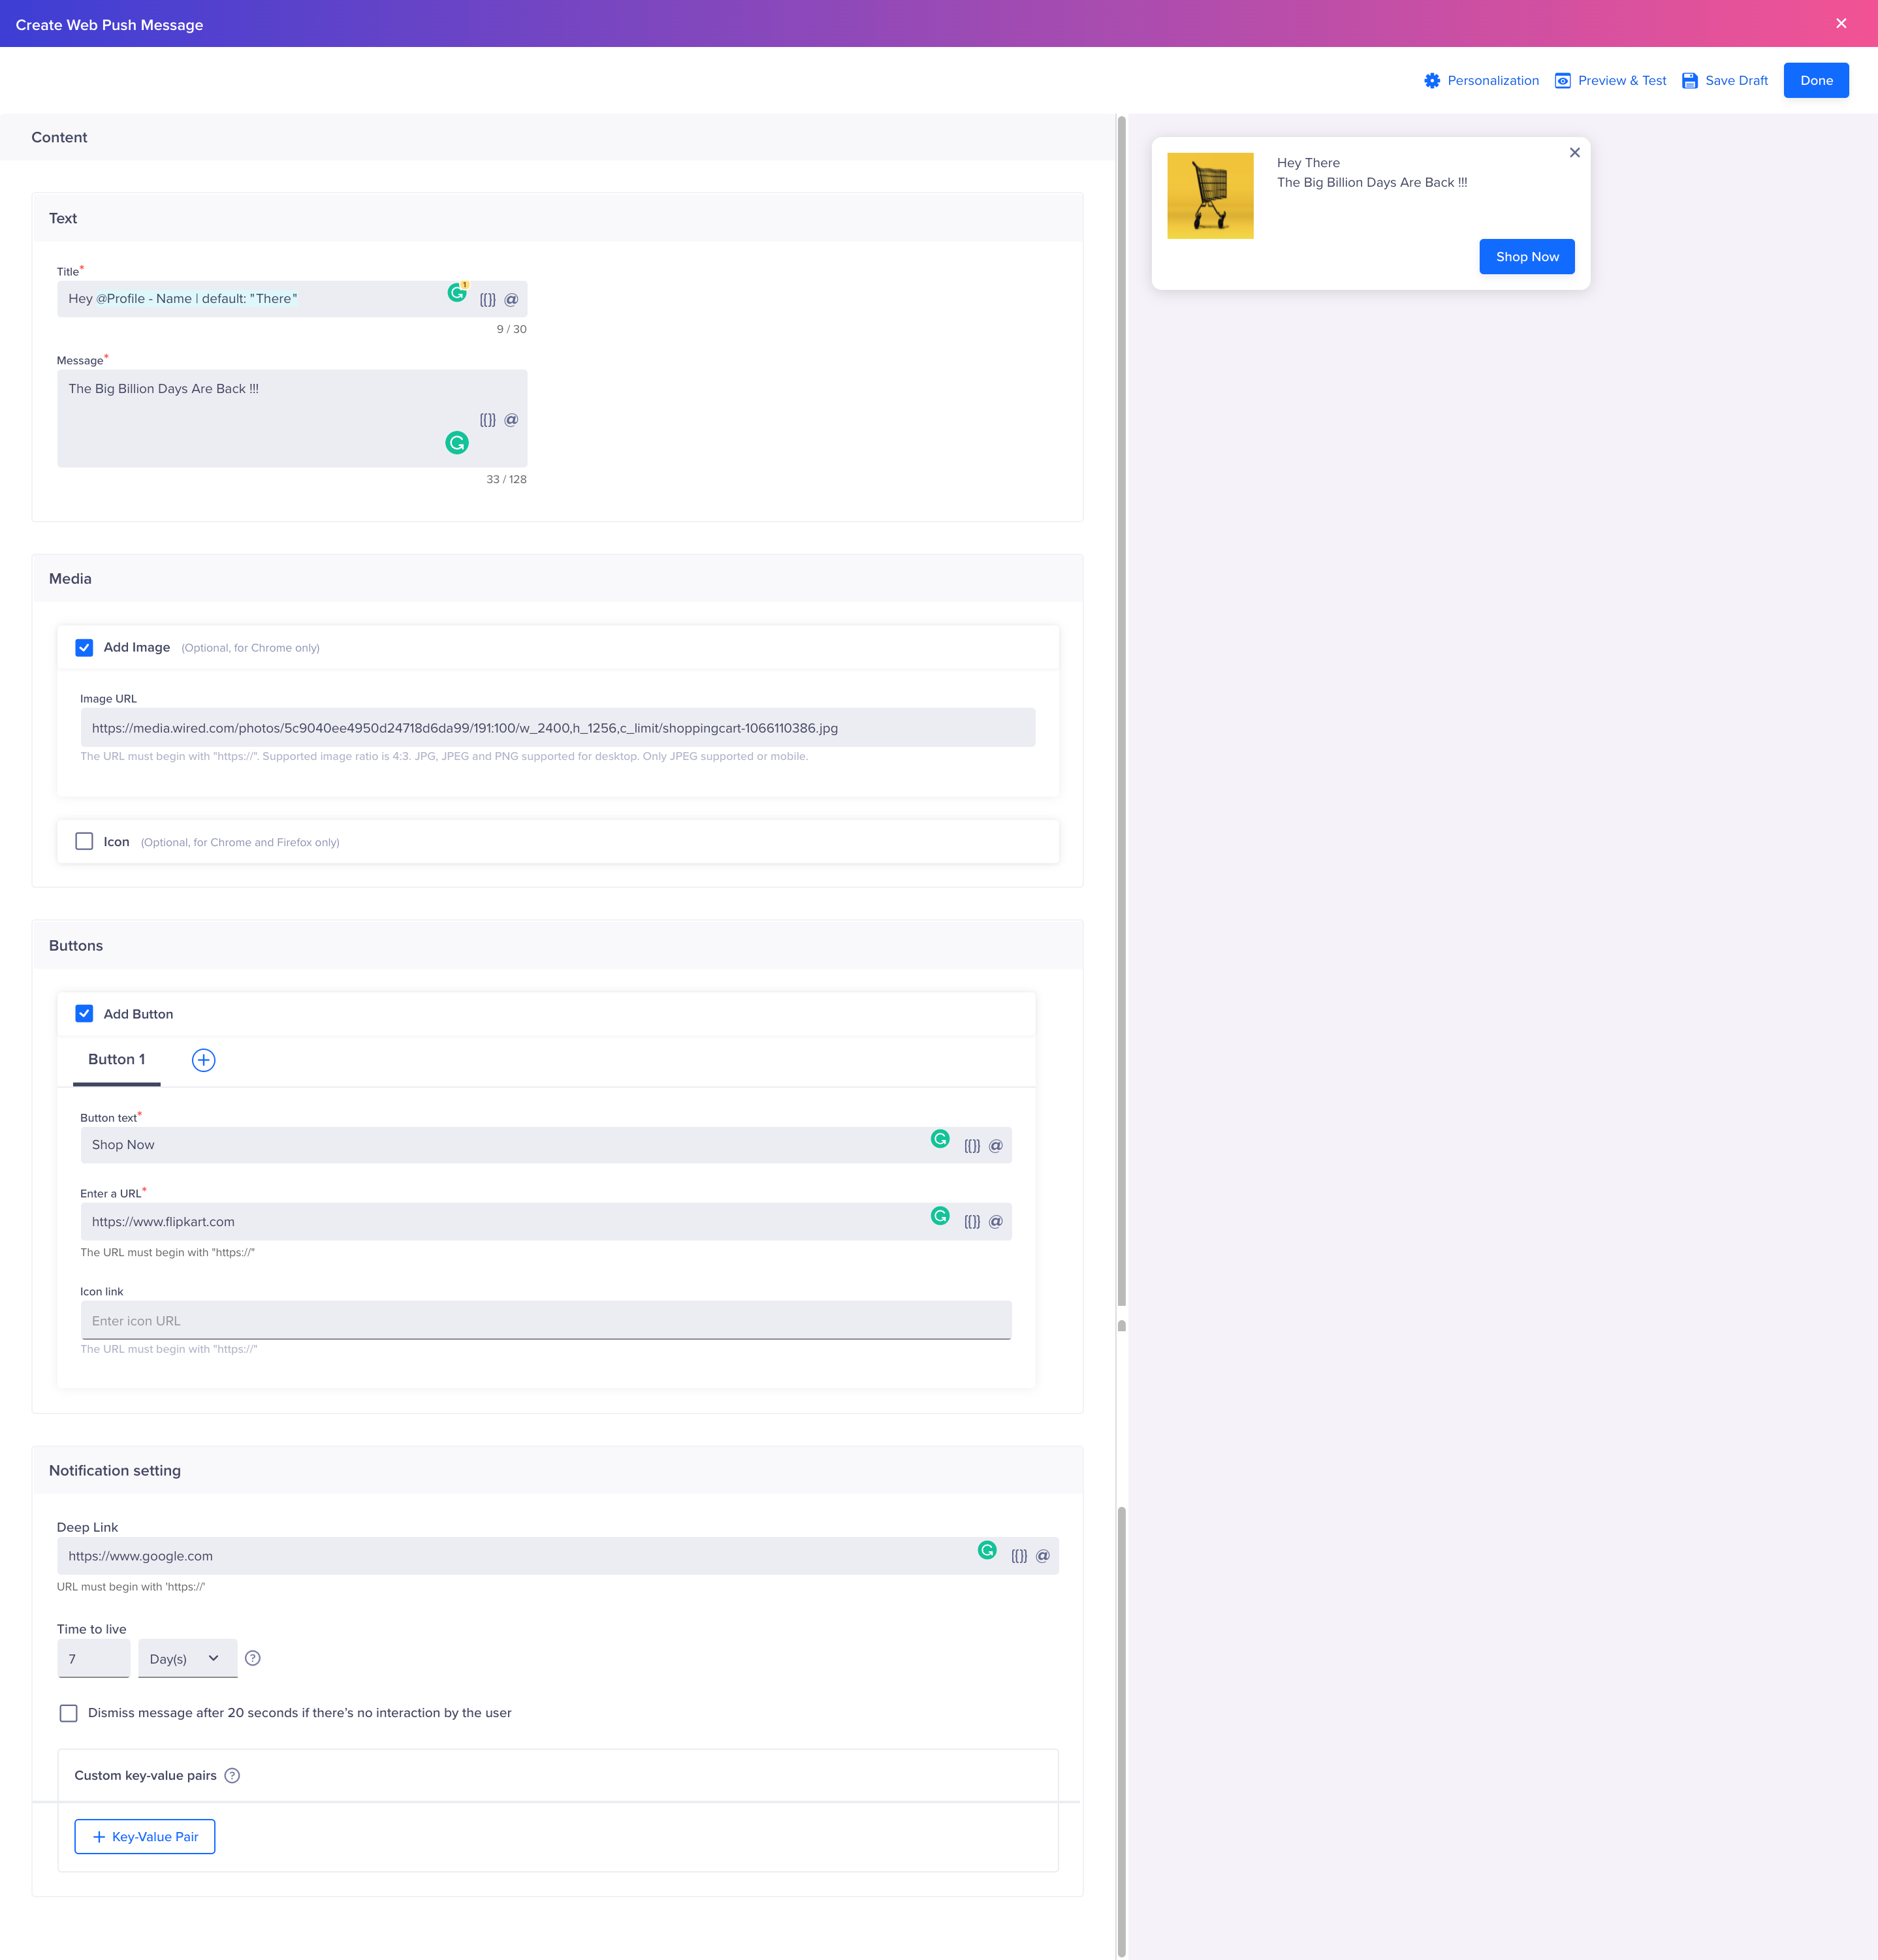1878x1960 pixels.
Task: Dismiss the notification preview with X
Action: click(1574, 153)
